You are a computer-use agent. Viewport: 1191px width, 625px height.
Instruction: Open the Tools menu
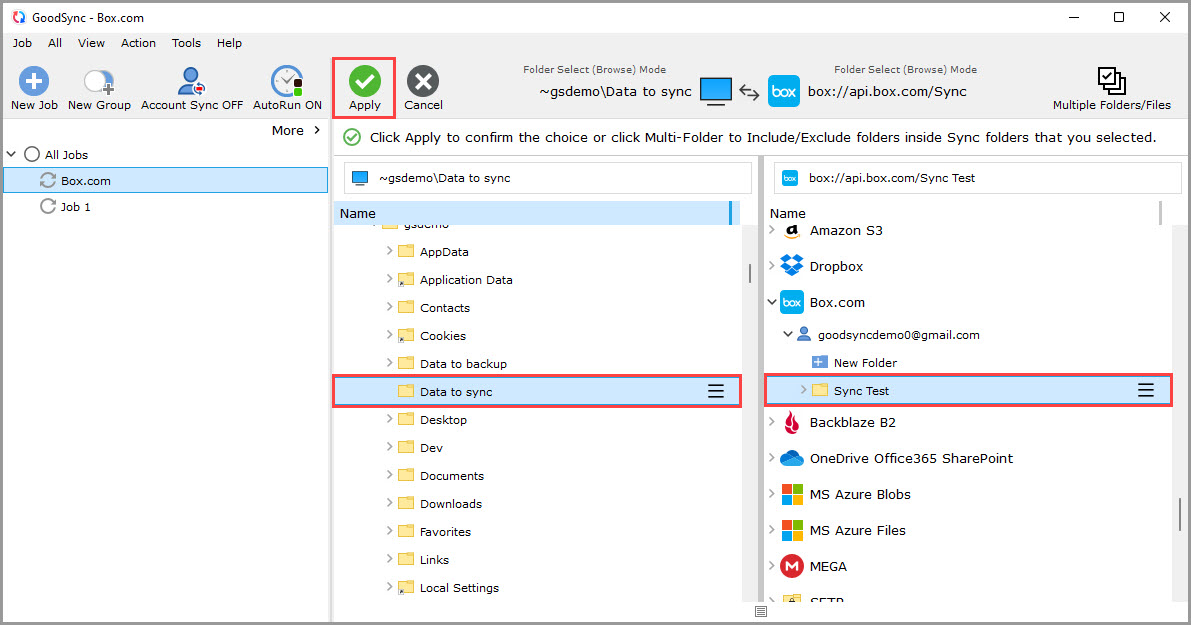pyautogui.click(x=186, y=43)
